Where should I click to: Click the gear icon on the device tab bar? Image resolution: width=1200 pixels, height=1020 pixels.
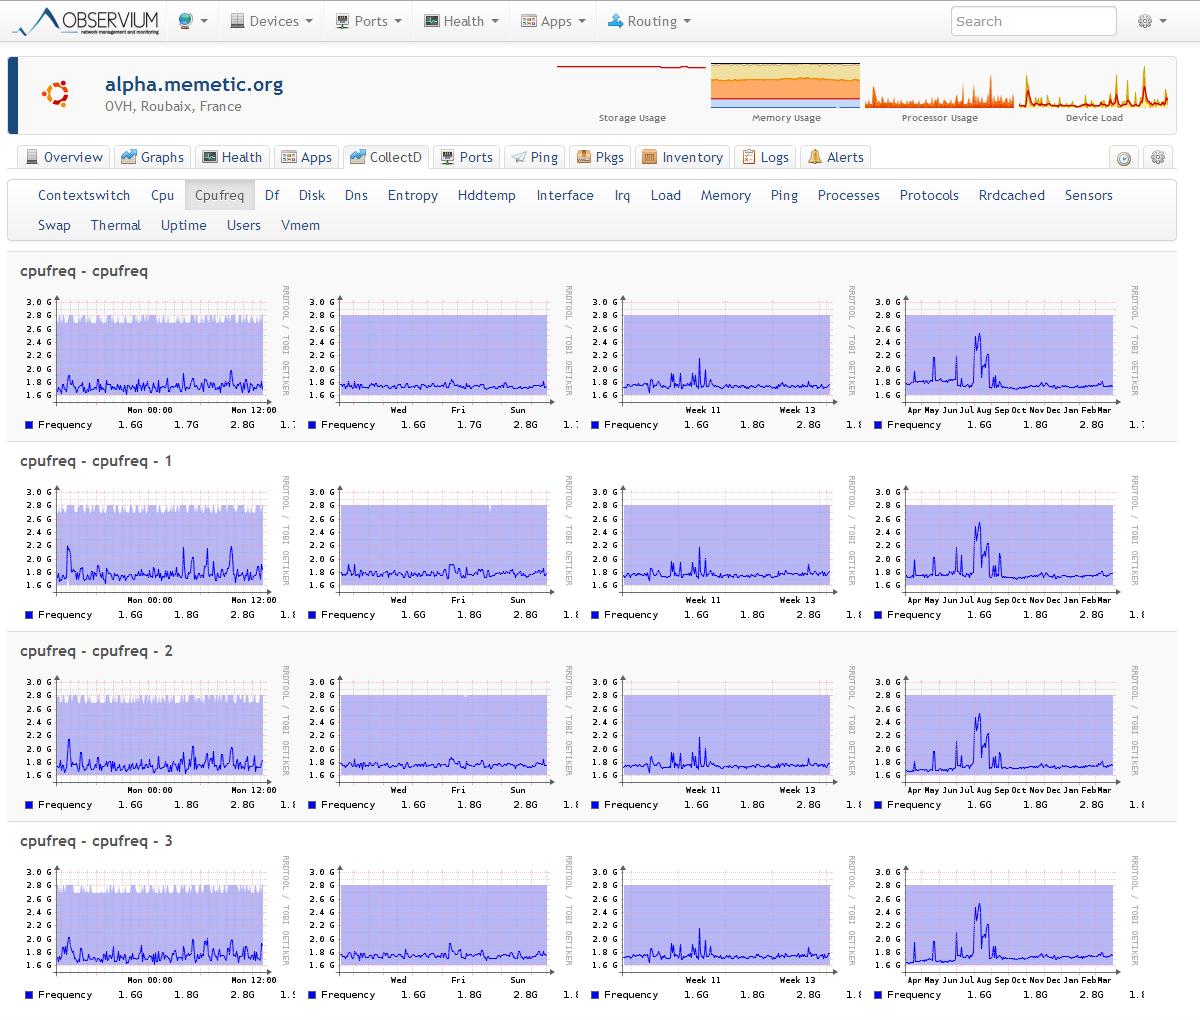[x=1158, y=158]
